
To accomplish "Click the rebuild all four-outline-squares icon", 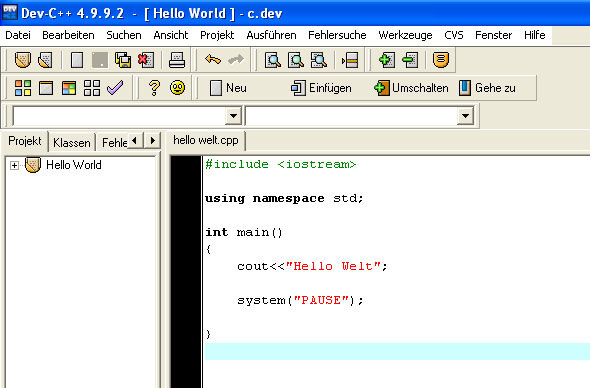I will coord(92,88).
